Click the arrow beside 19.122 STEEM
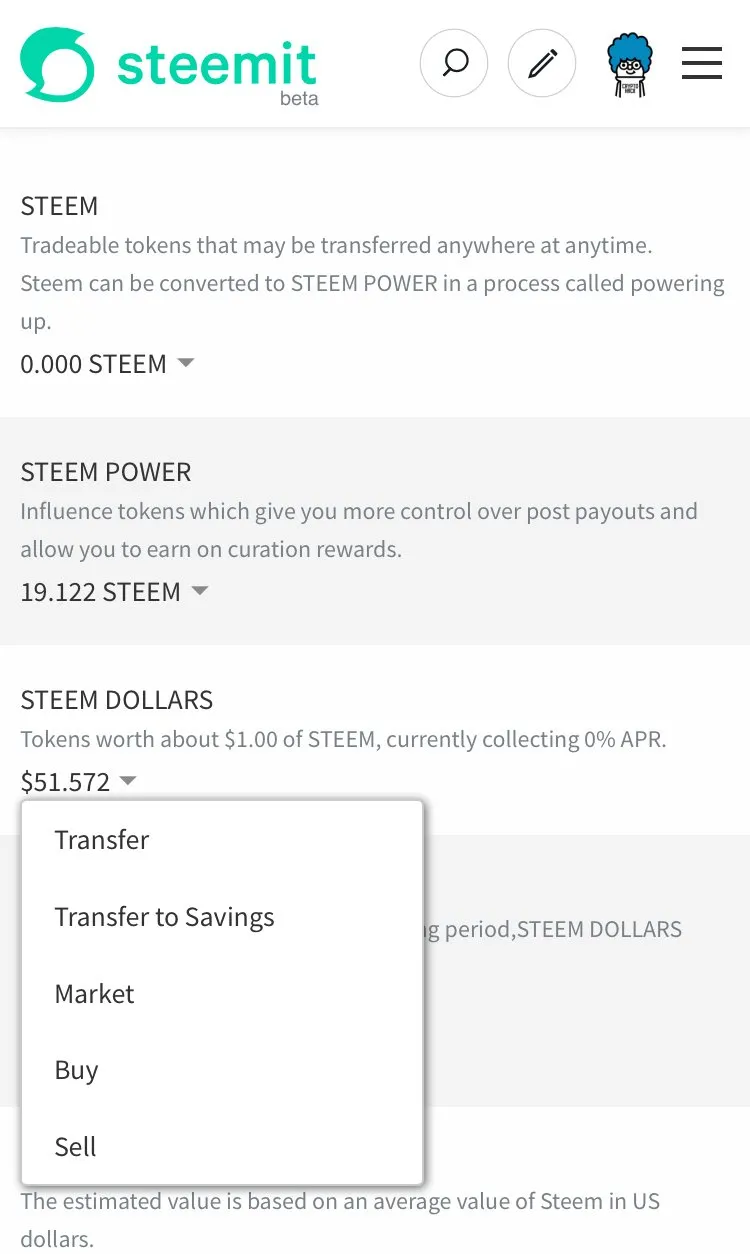 200,591
